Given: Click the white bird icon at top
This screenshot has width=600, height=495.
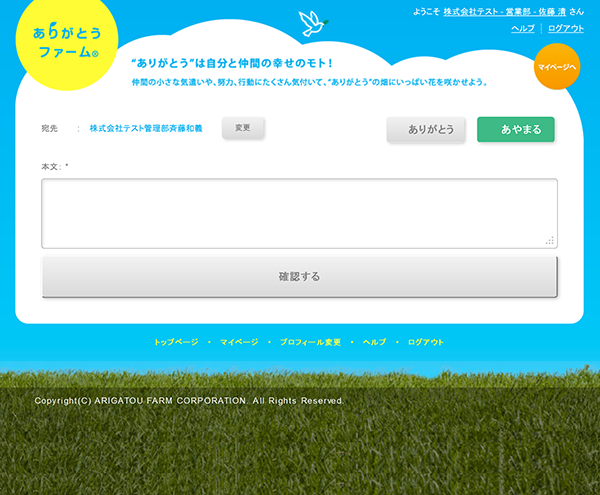Looking at the screenshot, I should click(x=313, y=23).
